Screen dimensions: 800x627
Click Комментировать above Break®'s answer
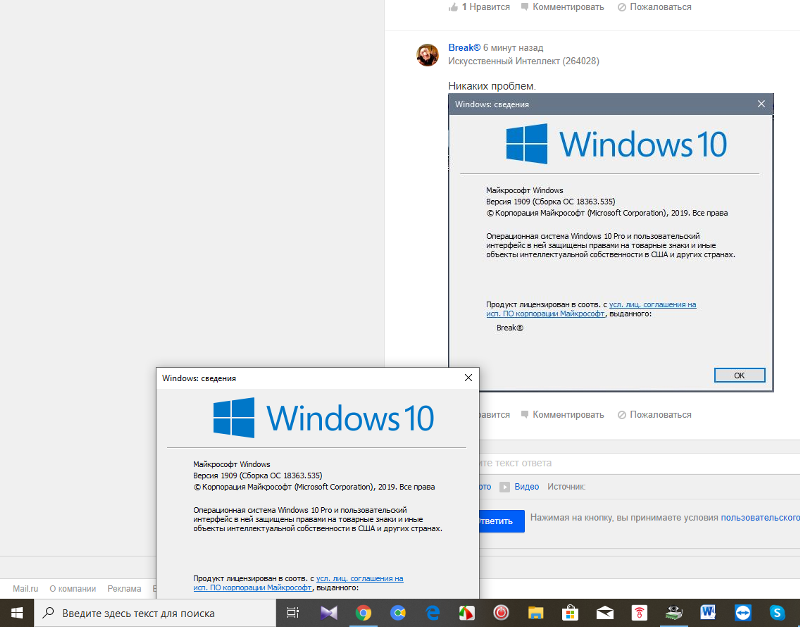pyautogui.click(x=562, y=7)
